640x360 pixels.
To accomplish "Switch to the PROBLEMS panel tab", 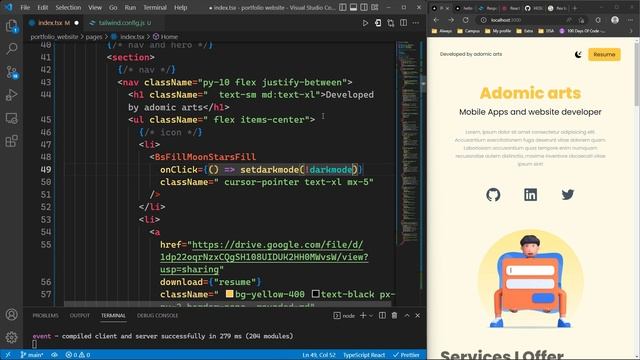I will coord(45,316).
